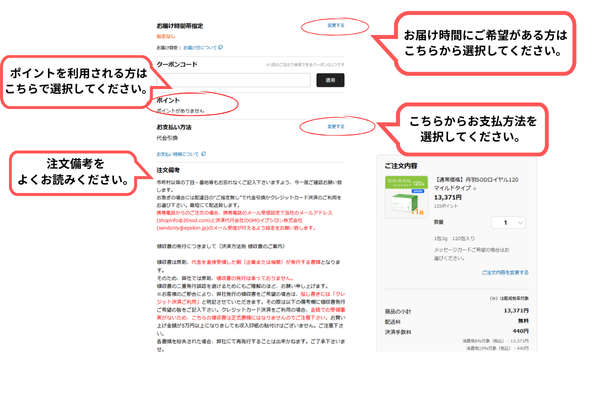Click 変更する link for payment method
This screenshot has width=600, height=400.
pyautogui.click(x=335, y=127)
